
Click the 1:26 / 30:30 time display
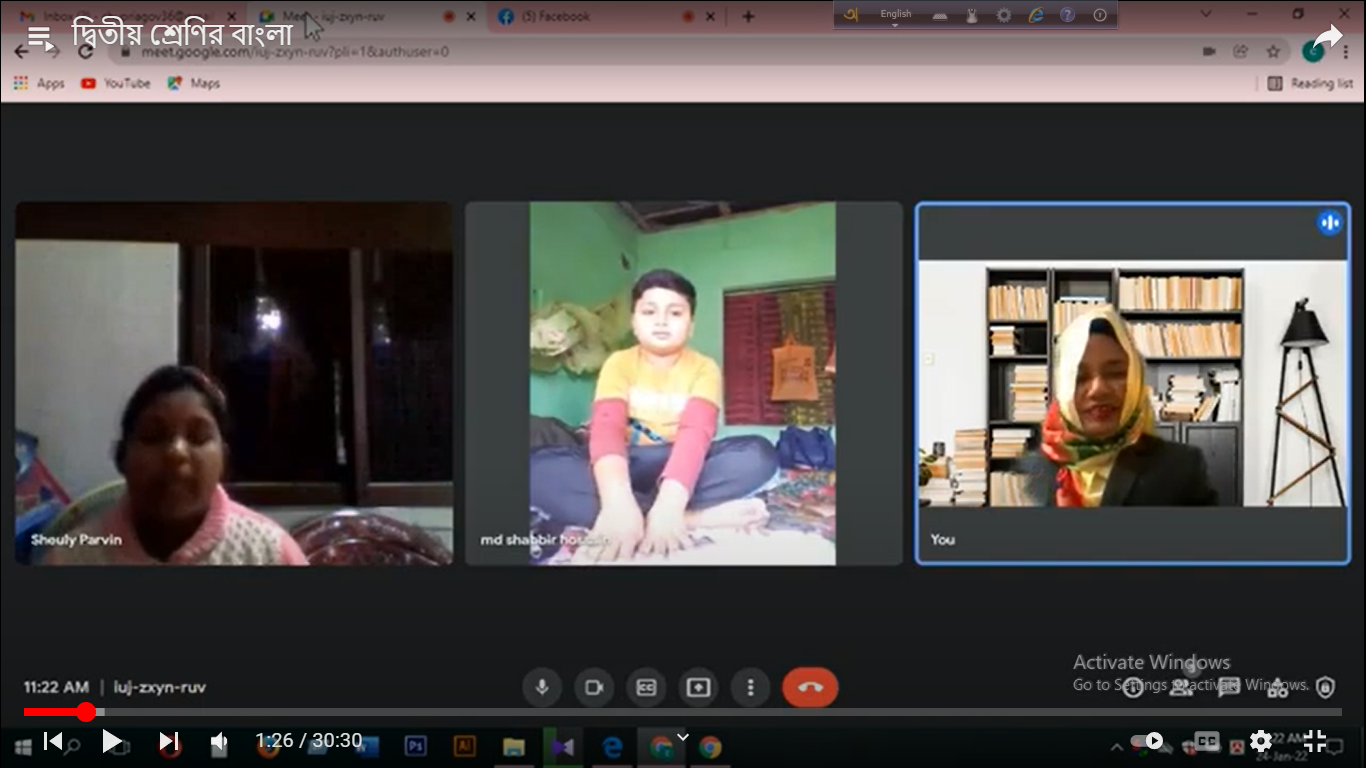pyautogui.click(x=308, y=741)
